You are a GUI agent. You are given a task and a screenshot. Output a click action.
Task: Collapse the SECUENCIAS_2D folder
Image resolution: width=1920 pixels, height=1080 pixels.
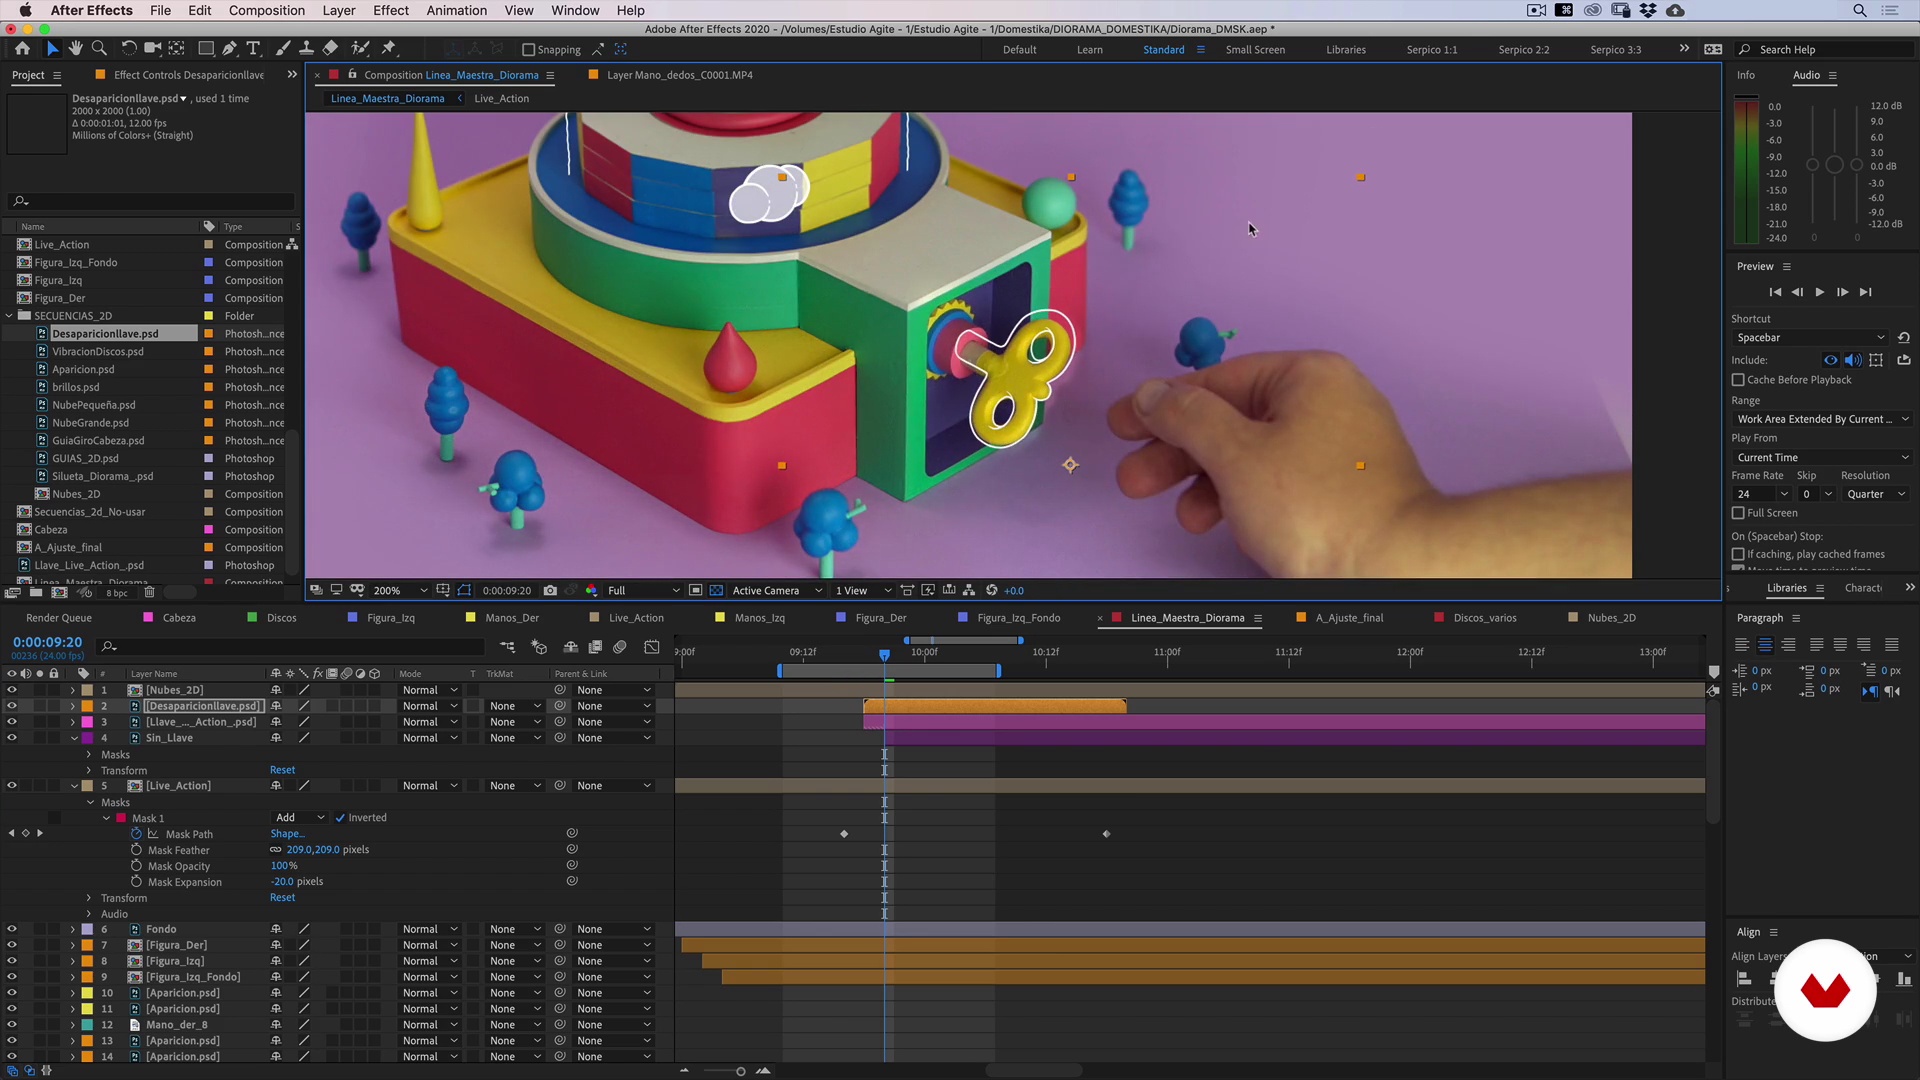click(10, 316)
